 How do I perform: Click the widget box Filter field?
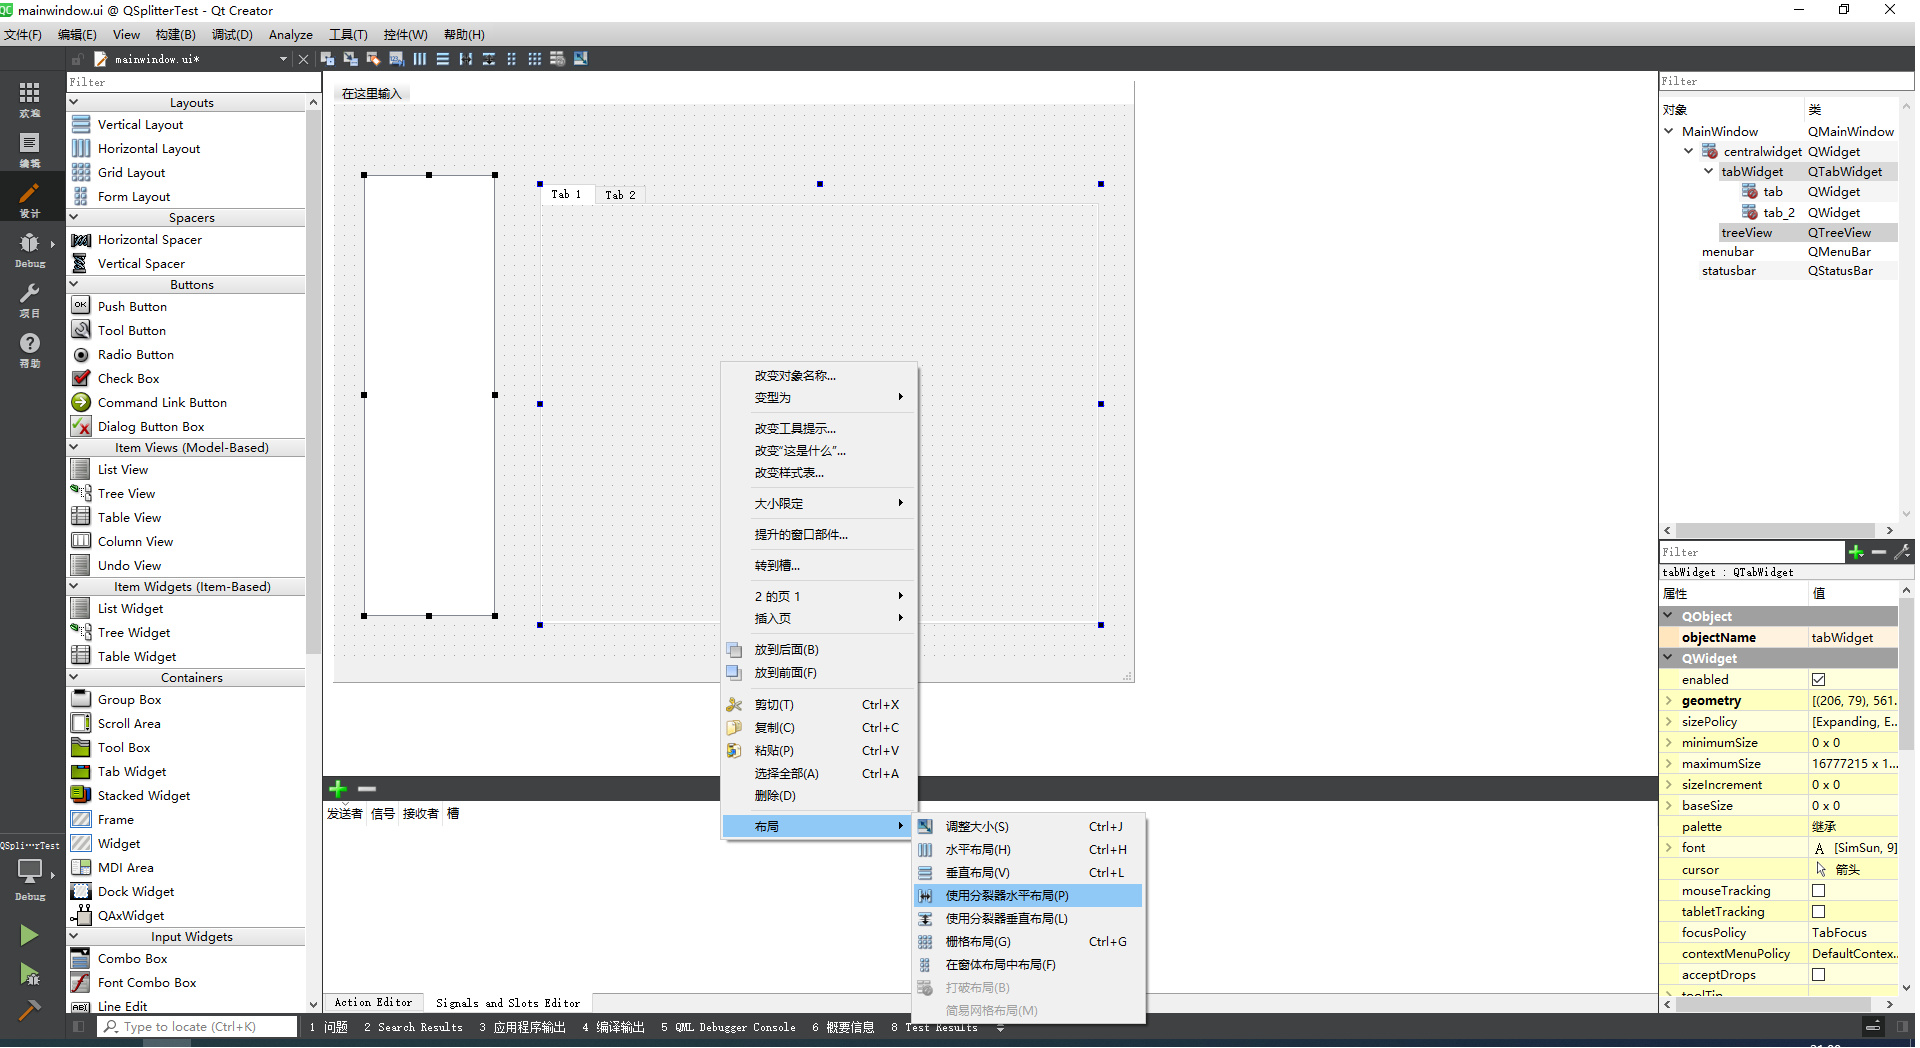pyautogui.click(x=194, y=82)
